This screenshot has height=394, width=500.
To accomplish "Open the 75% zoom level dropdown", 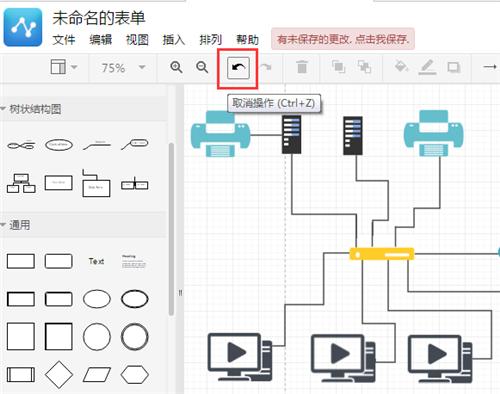I will pos(123,68).
